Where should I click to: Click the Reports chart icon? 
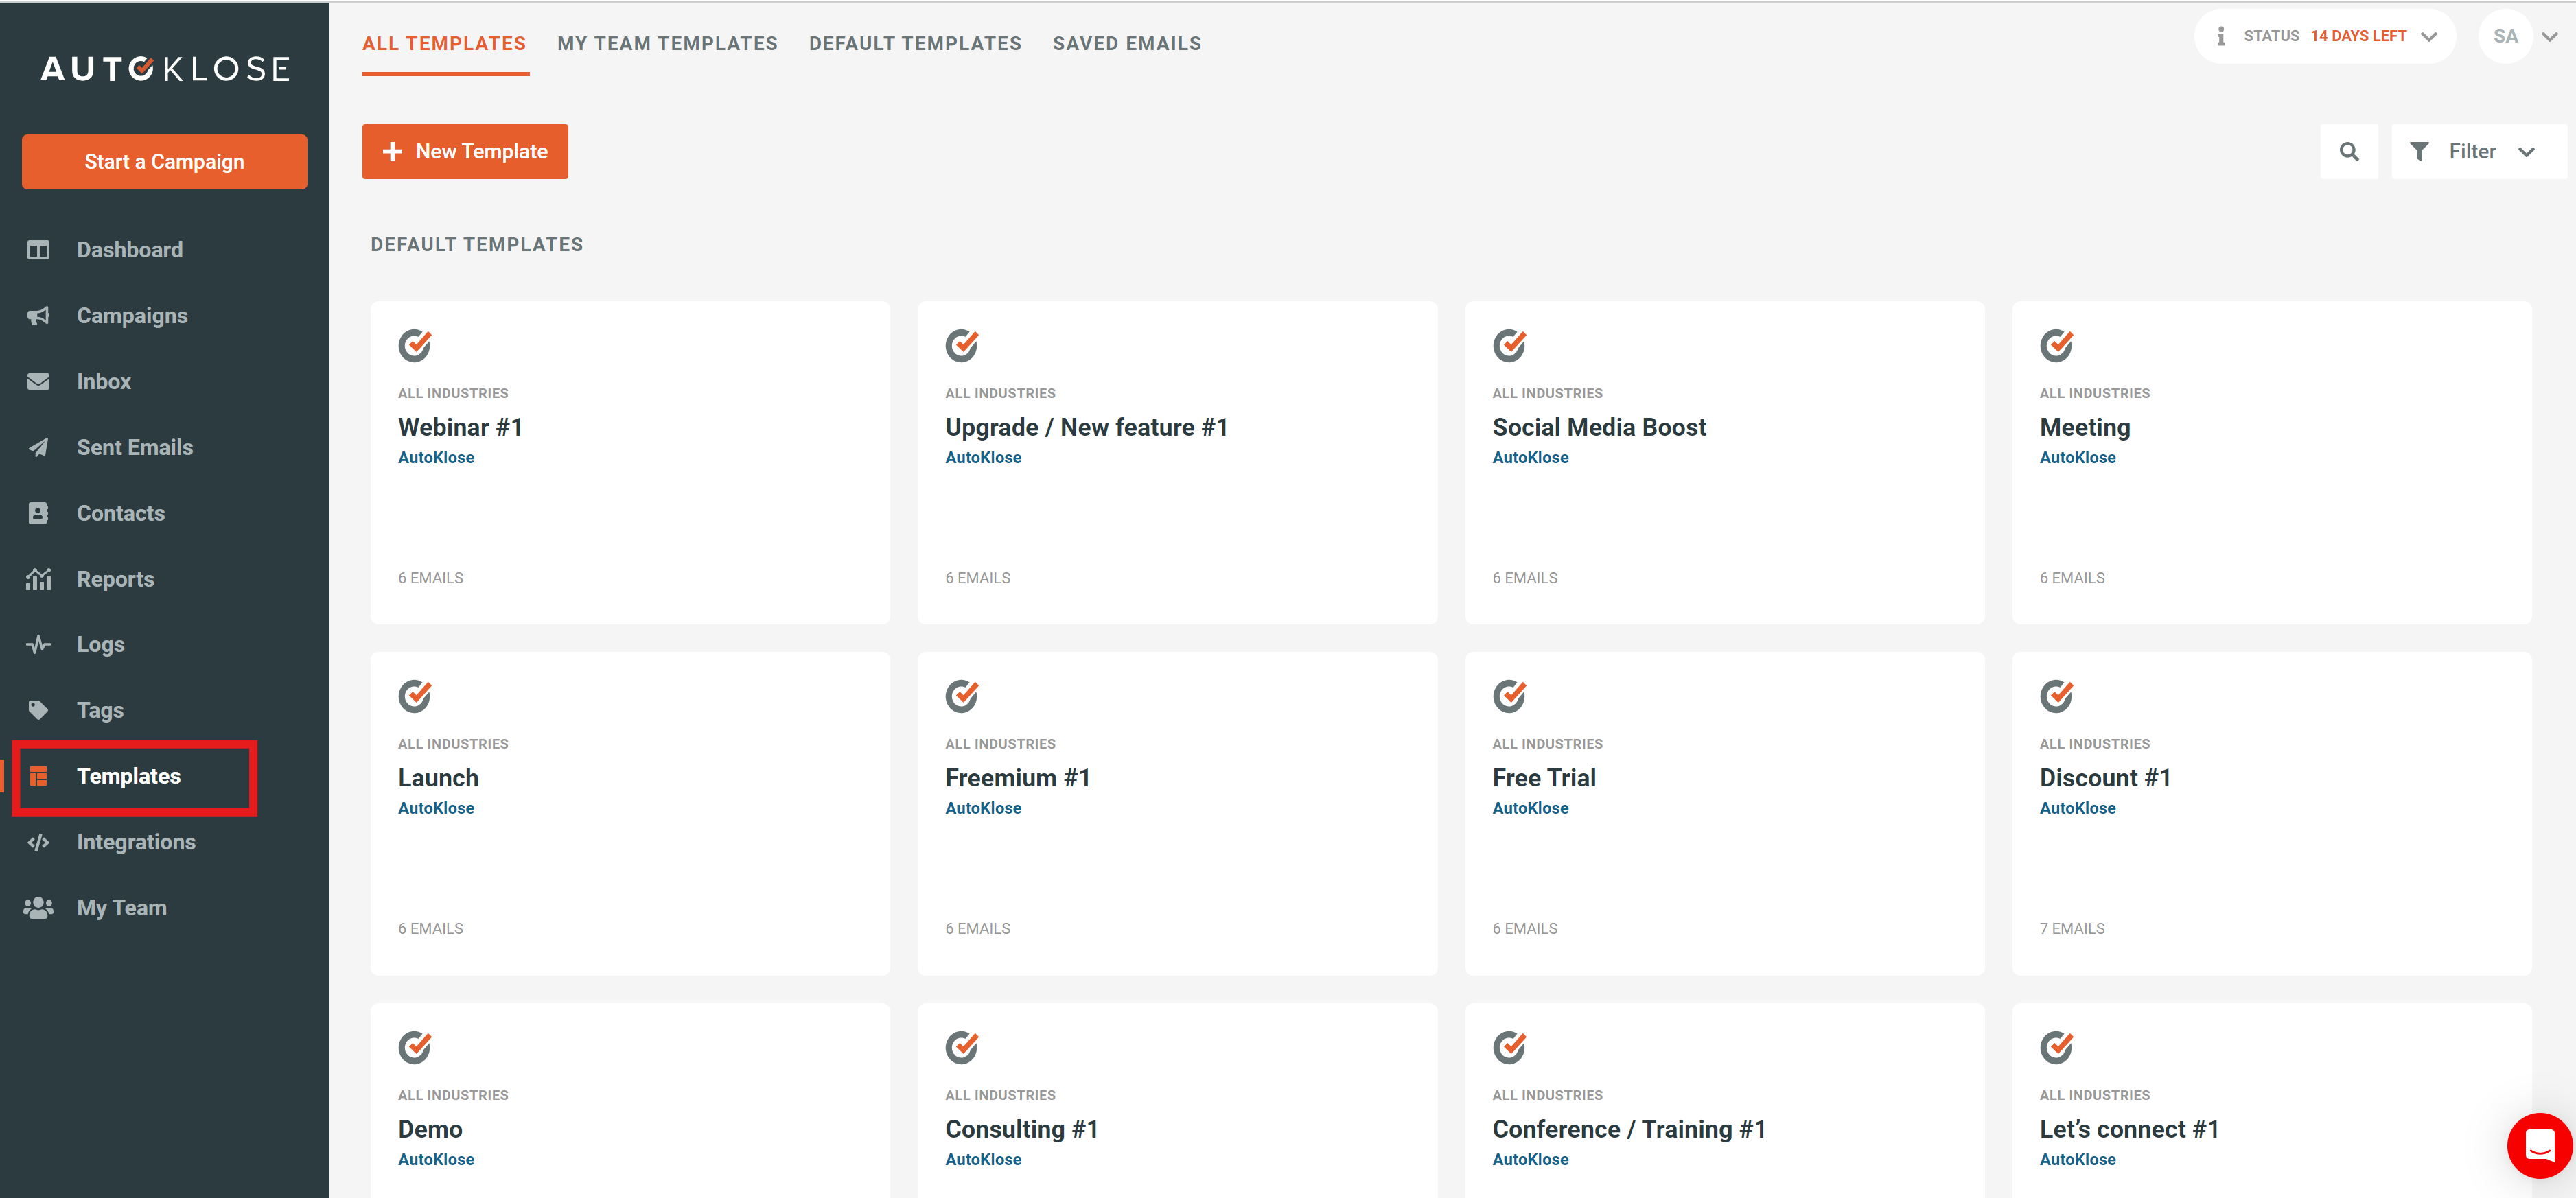pyautogui.click(x=38, y=579)
